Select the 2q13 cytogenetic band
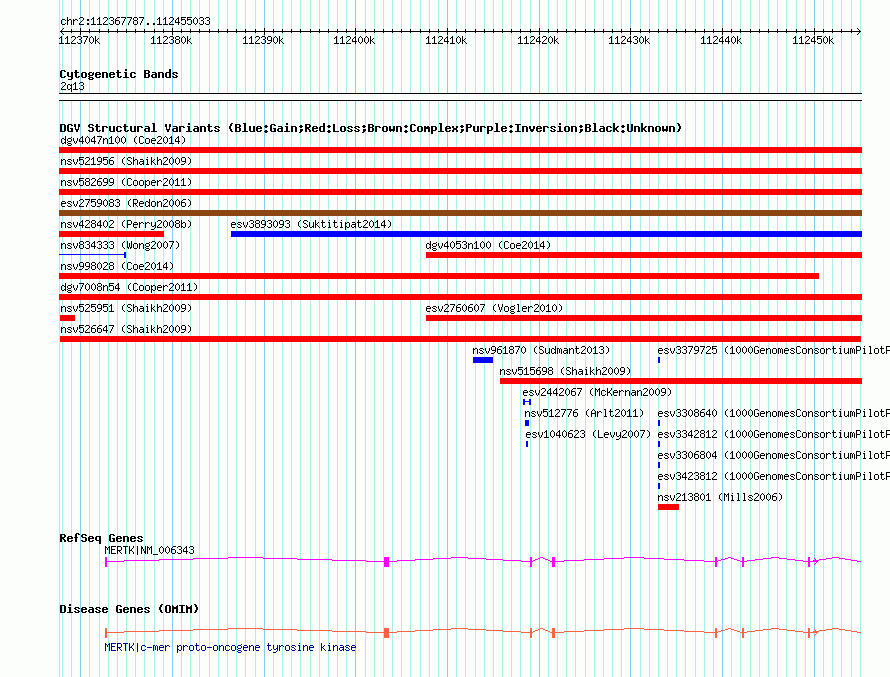Viewport: 890px width, 677px height. (x=72, y=87)
